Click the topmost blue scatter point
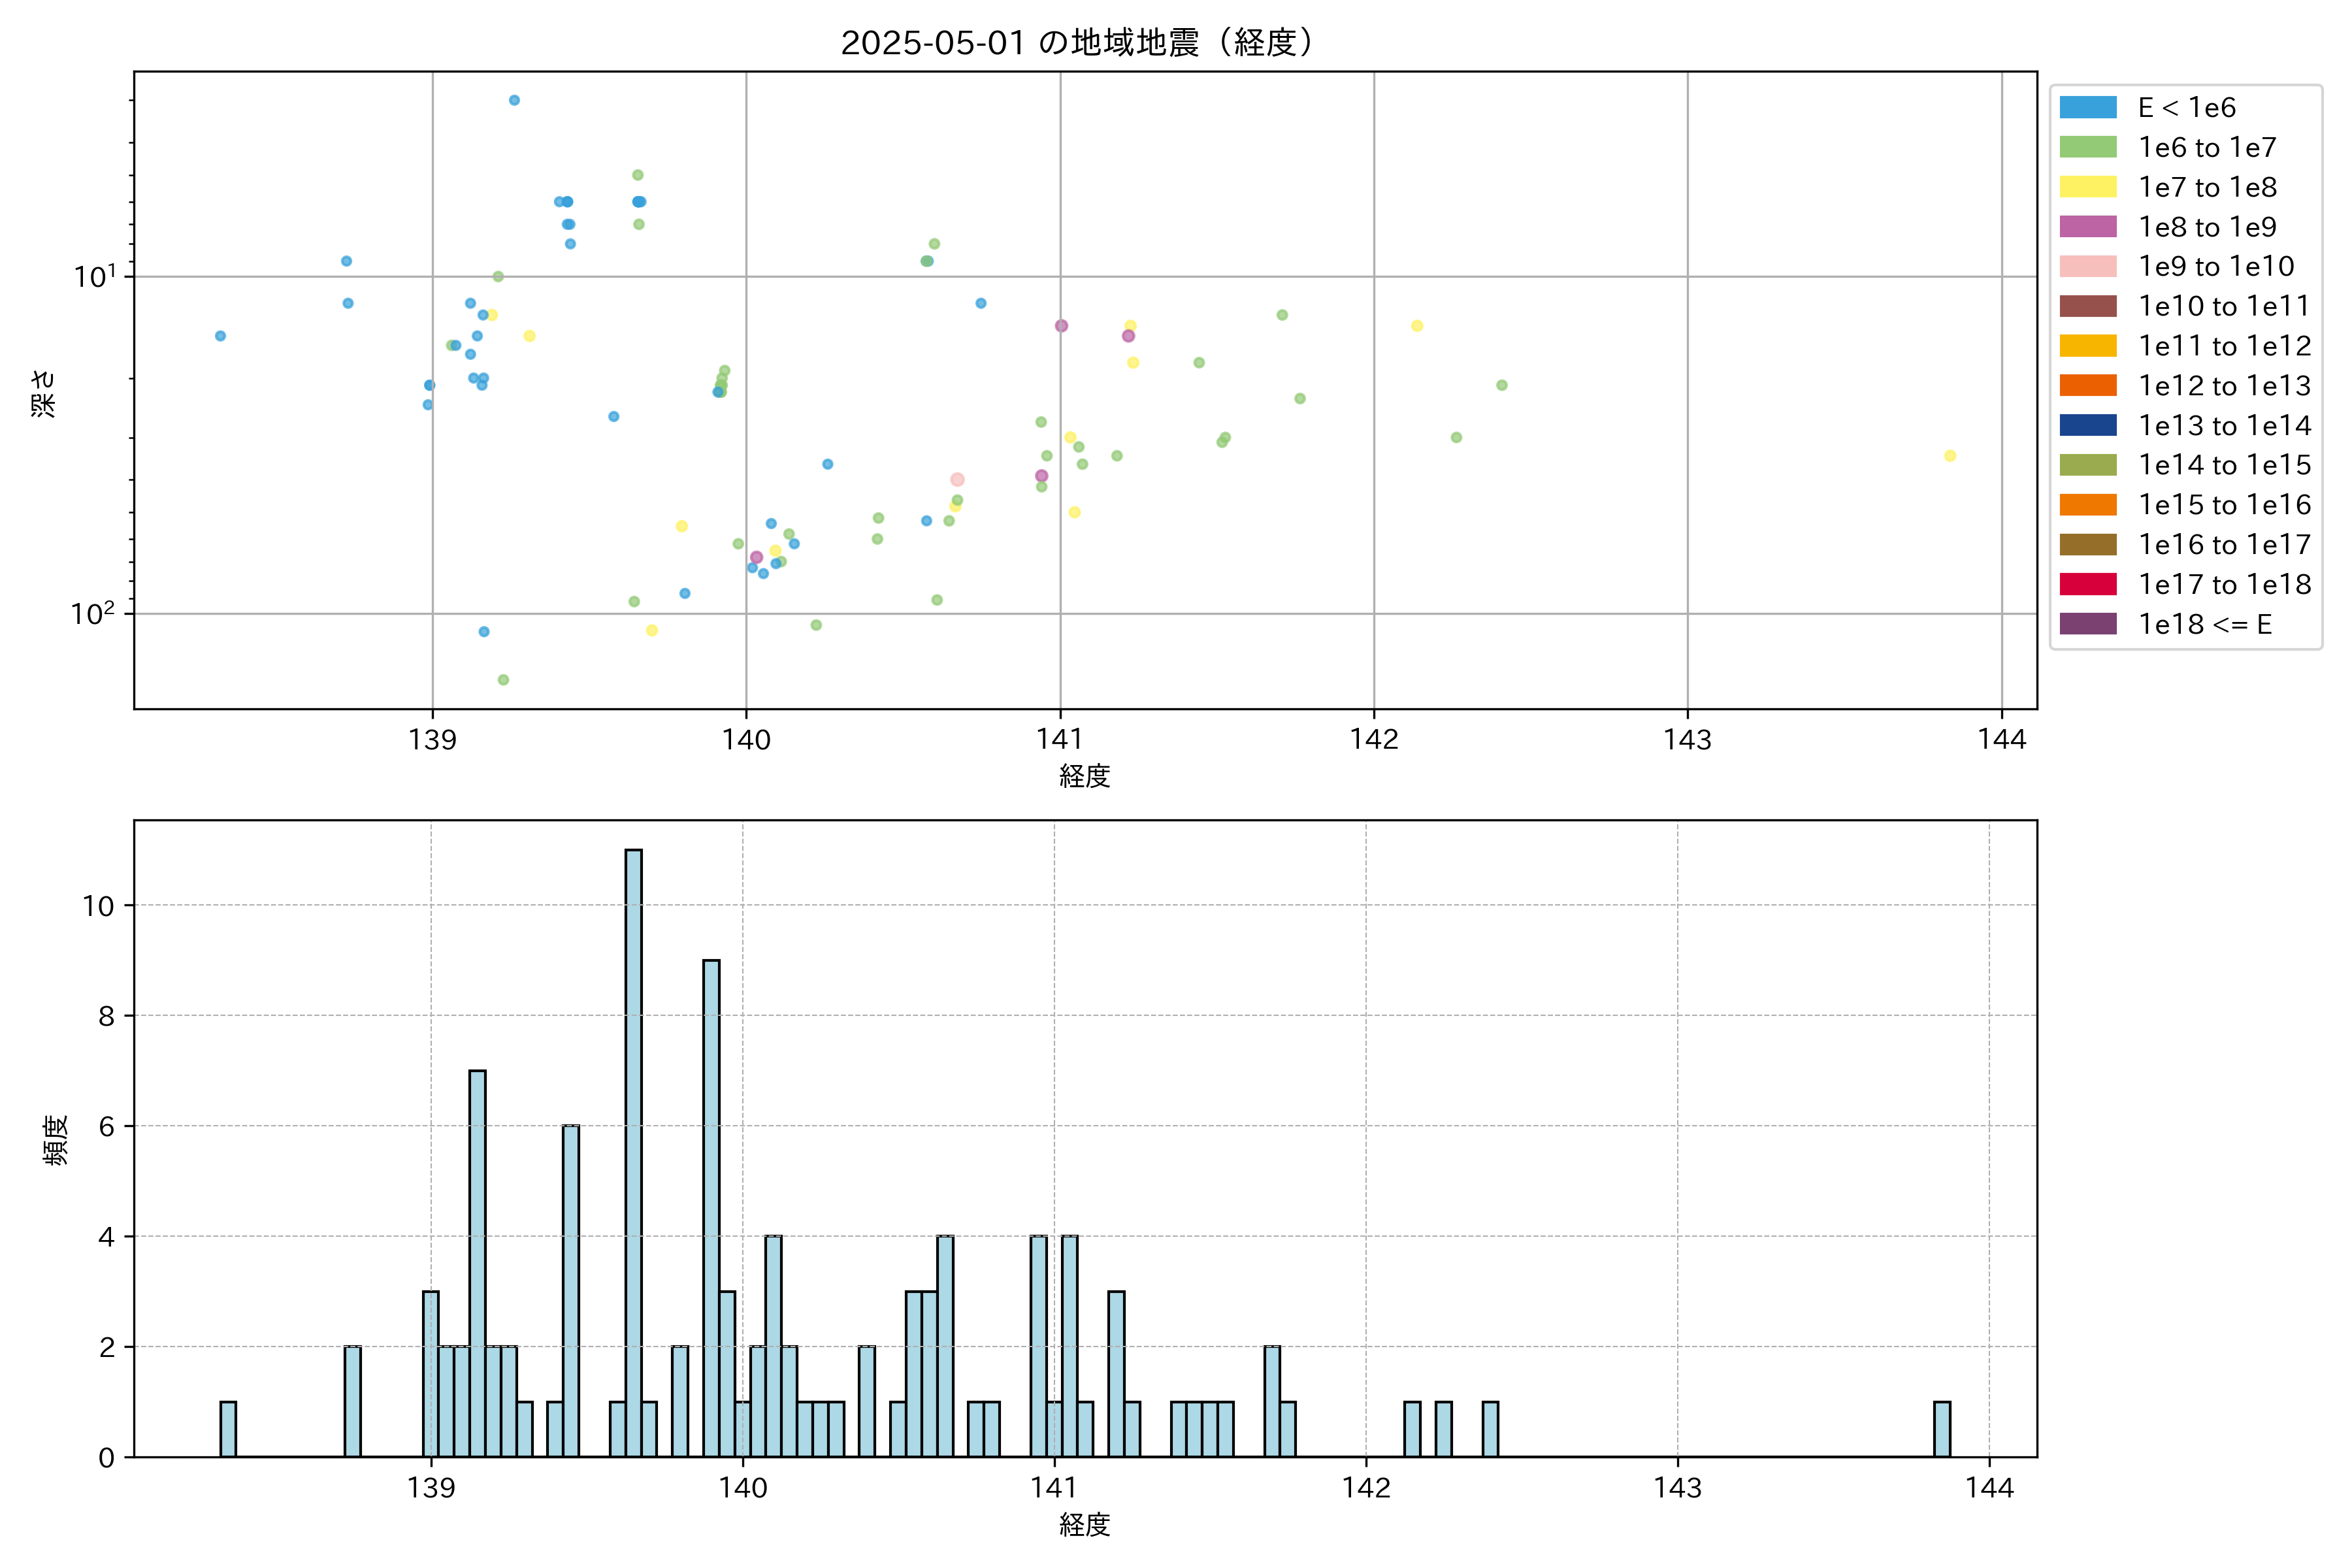Viewport: 2352px width, 1568px height. click(x=514, y=100)
